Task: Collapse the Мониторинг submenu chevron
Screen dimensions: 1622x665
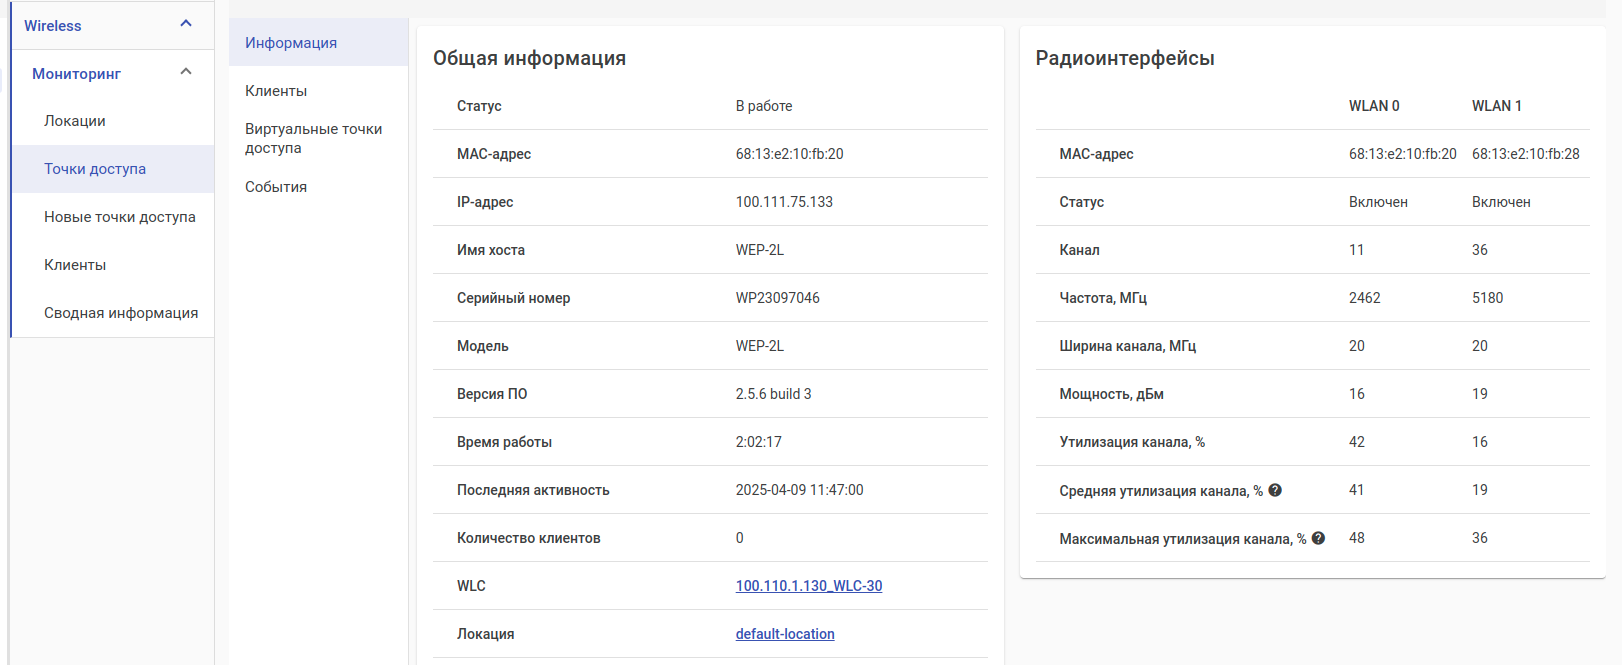Action: [186, 72]
